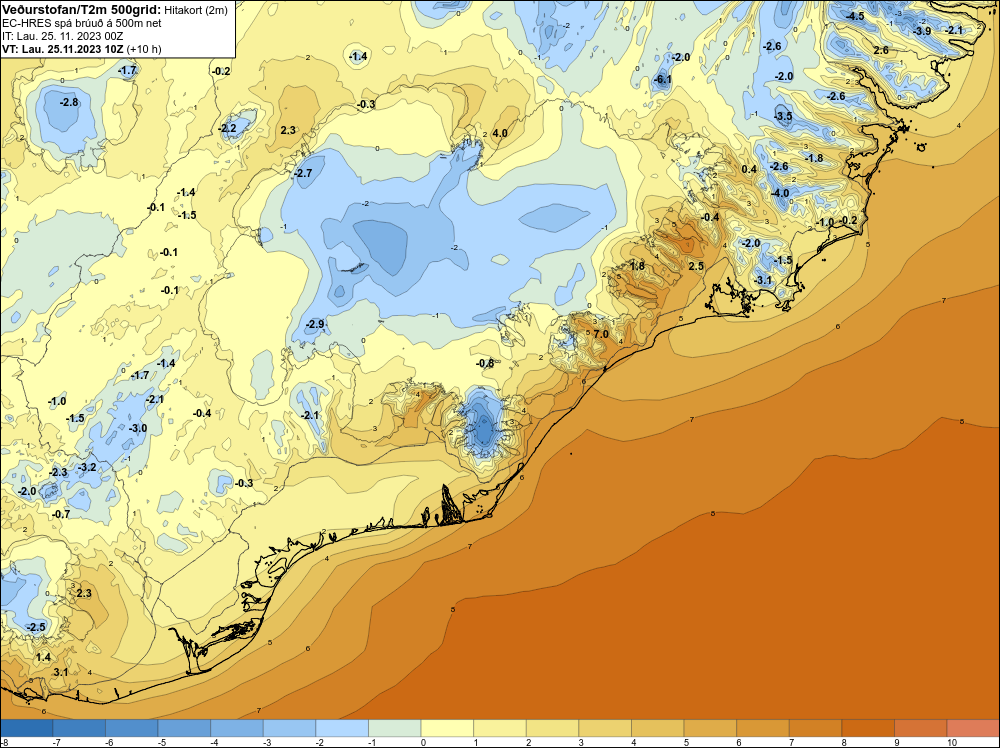This screenshot has width=1000, height=748.
Task: Click the positive "2.6" temperature value
Action: click(881, 50)
